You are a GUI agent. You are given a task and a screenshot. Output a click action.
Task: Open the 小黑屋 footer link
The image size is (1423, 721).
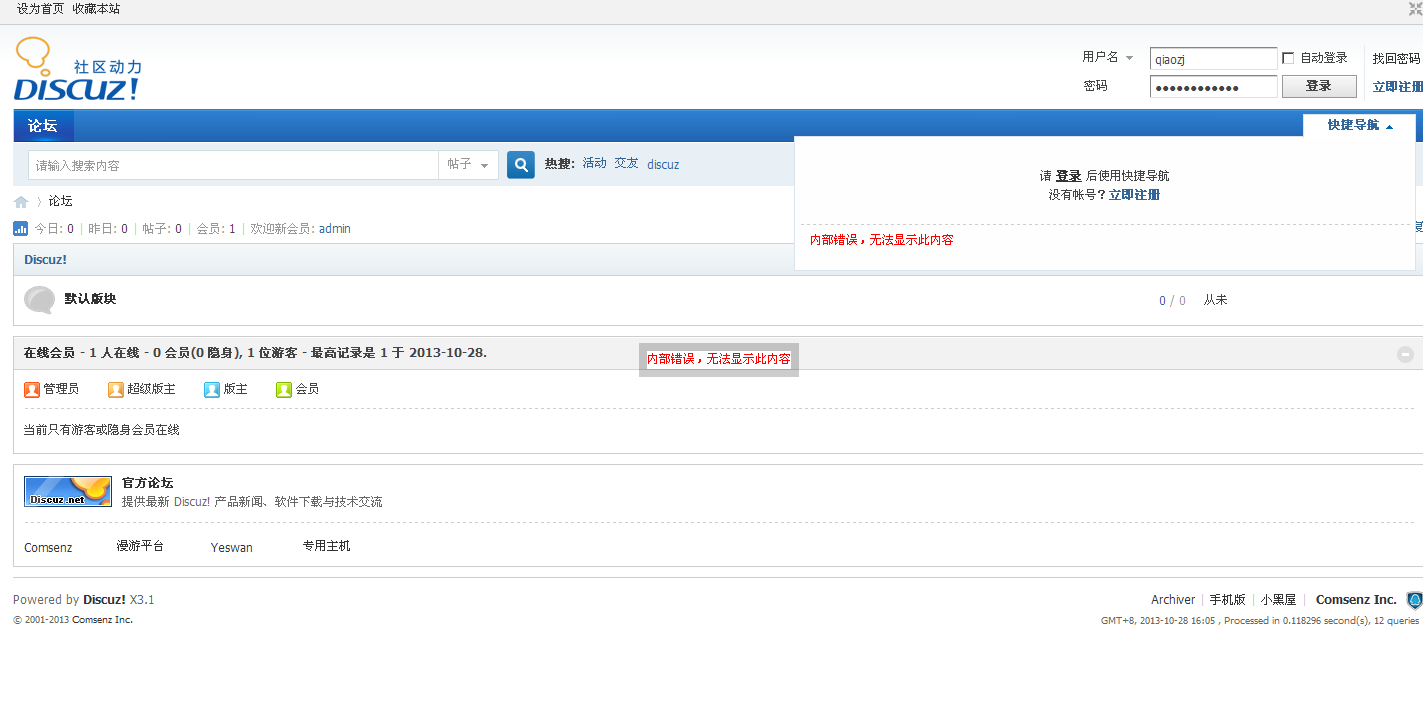(1279, 600)
